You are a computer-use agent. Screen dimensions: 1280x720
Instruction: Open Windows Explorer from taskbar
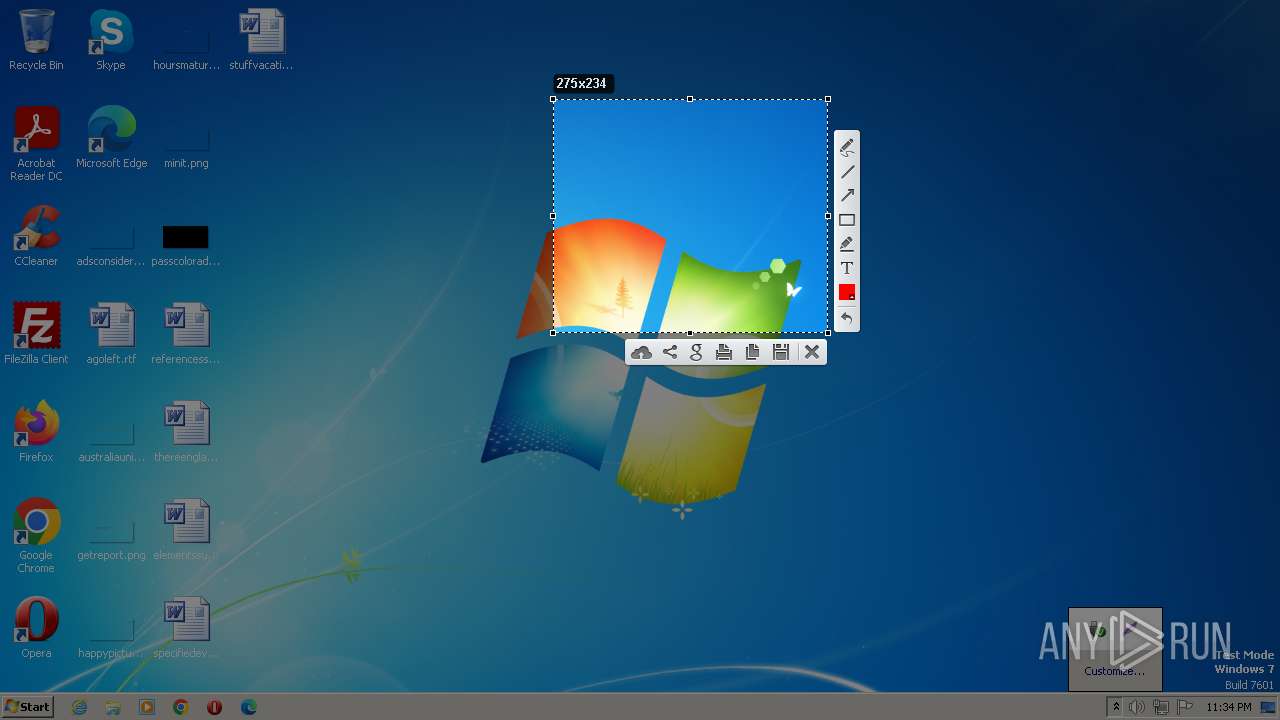(x=113, y=707)
